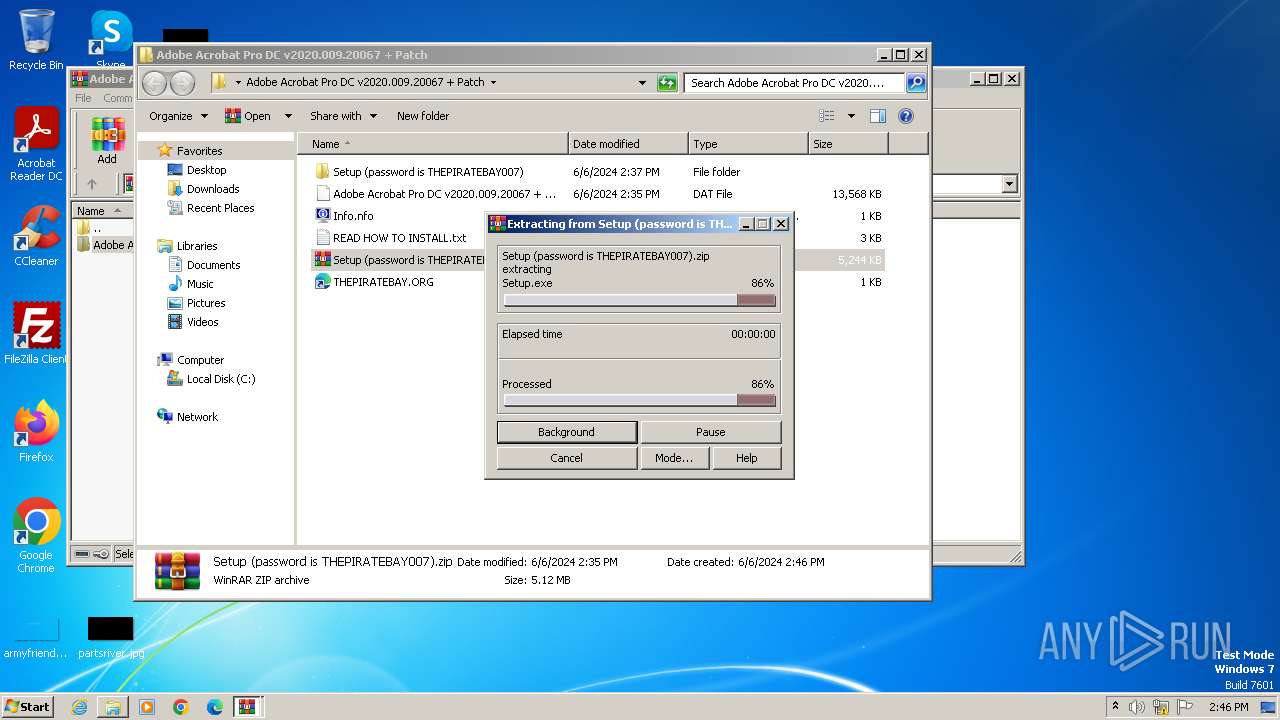Image resolution: width=1280 pixels, height=720 pixels.
Task: Select READ HOW TO INSTALL.txt
Action: (399, 238)
